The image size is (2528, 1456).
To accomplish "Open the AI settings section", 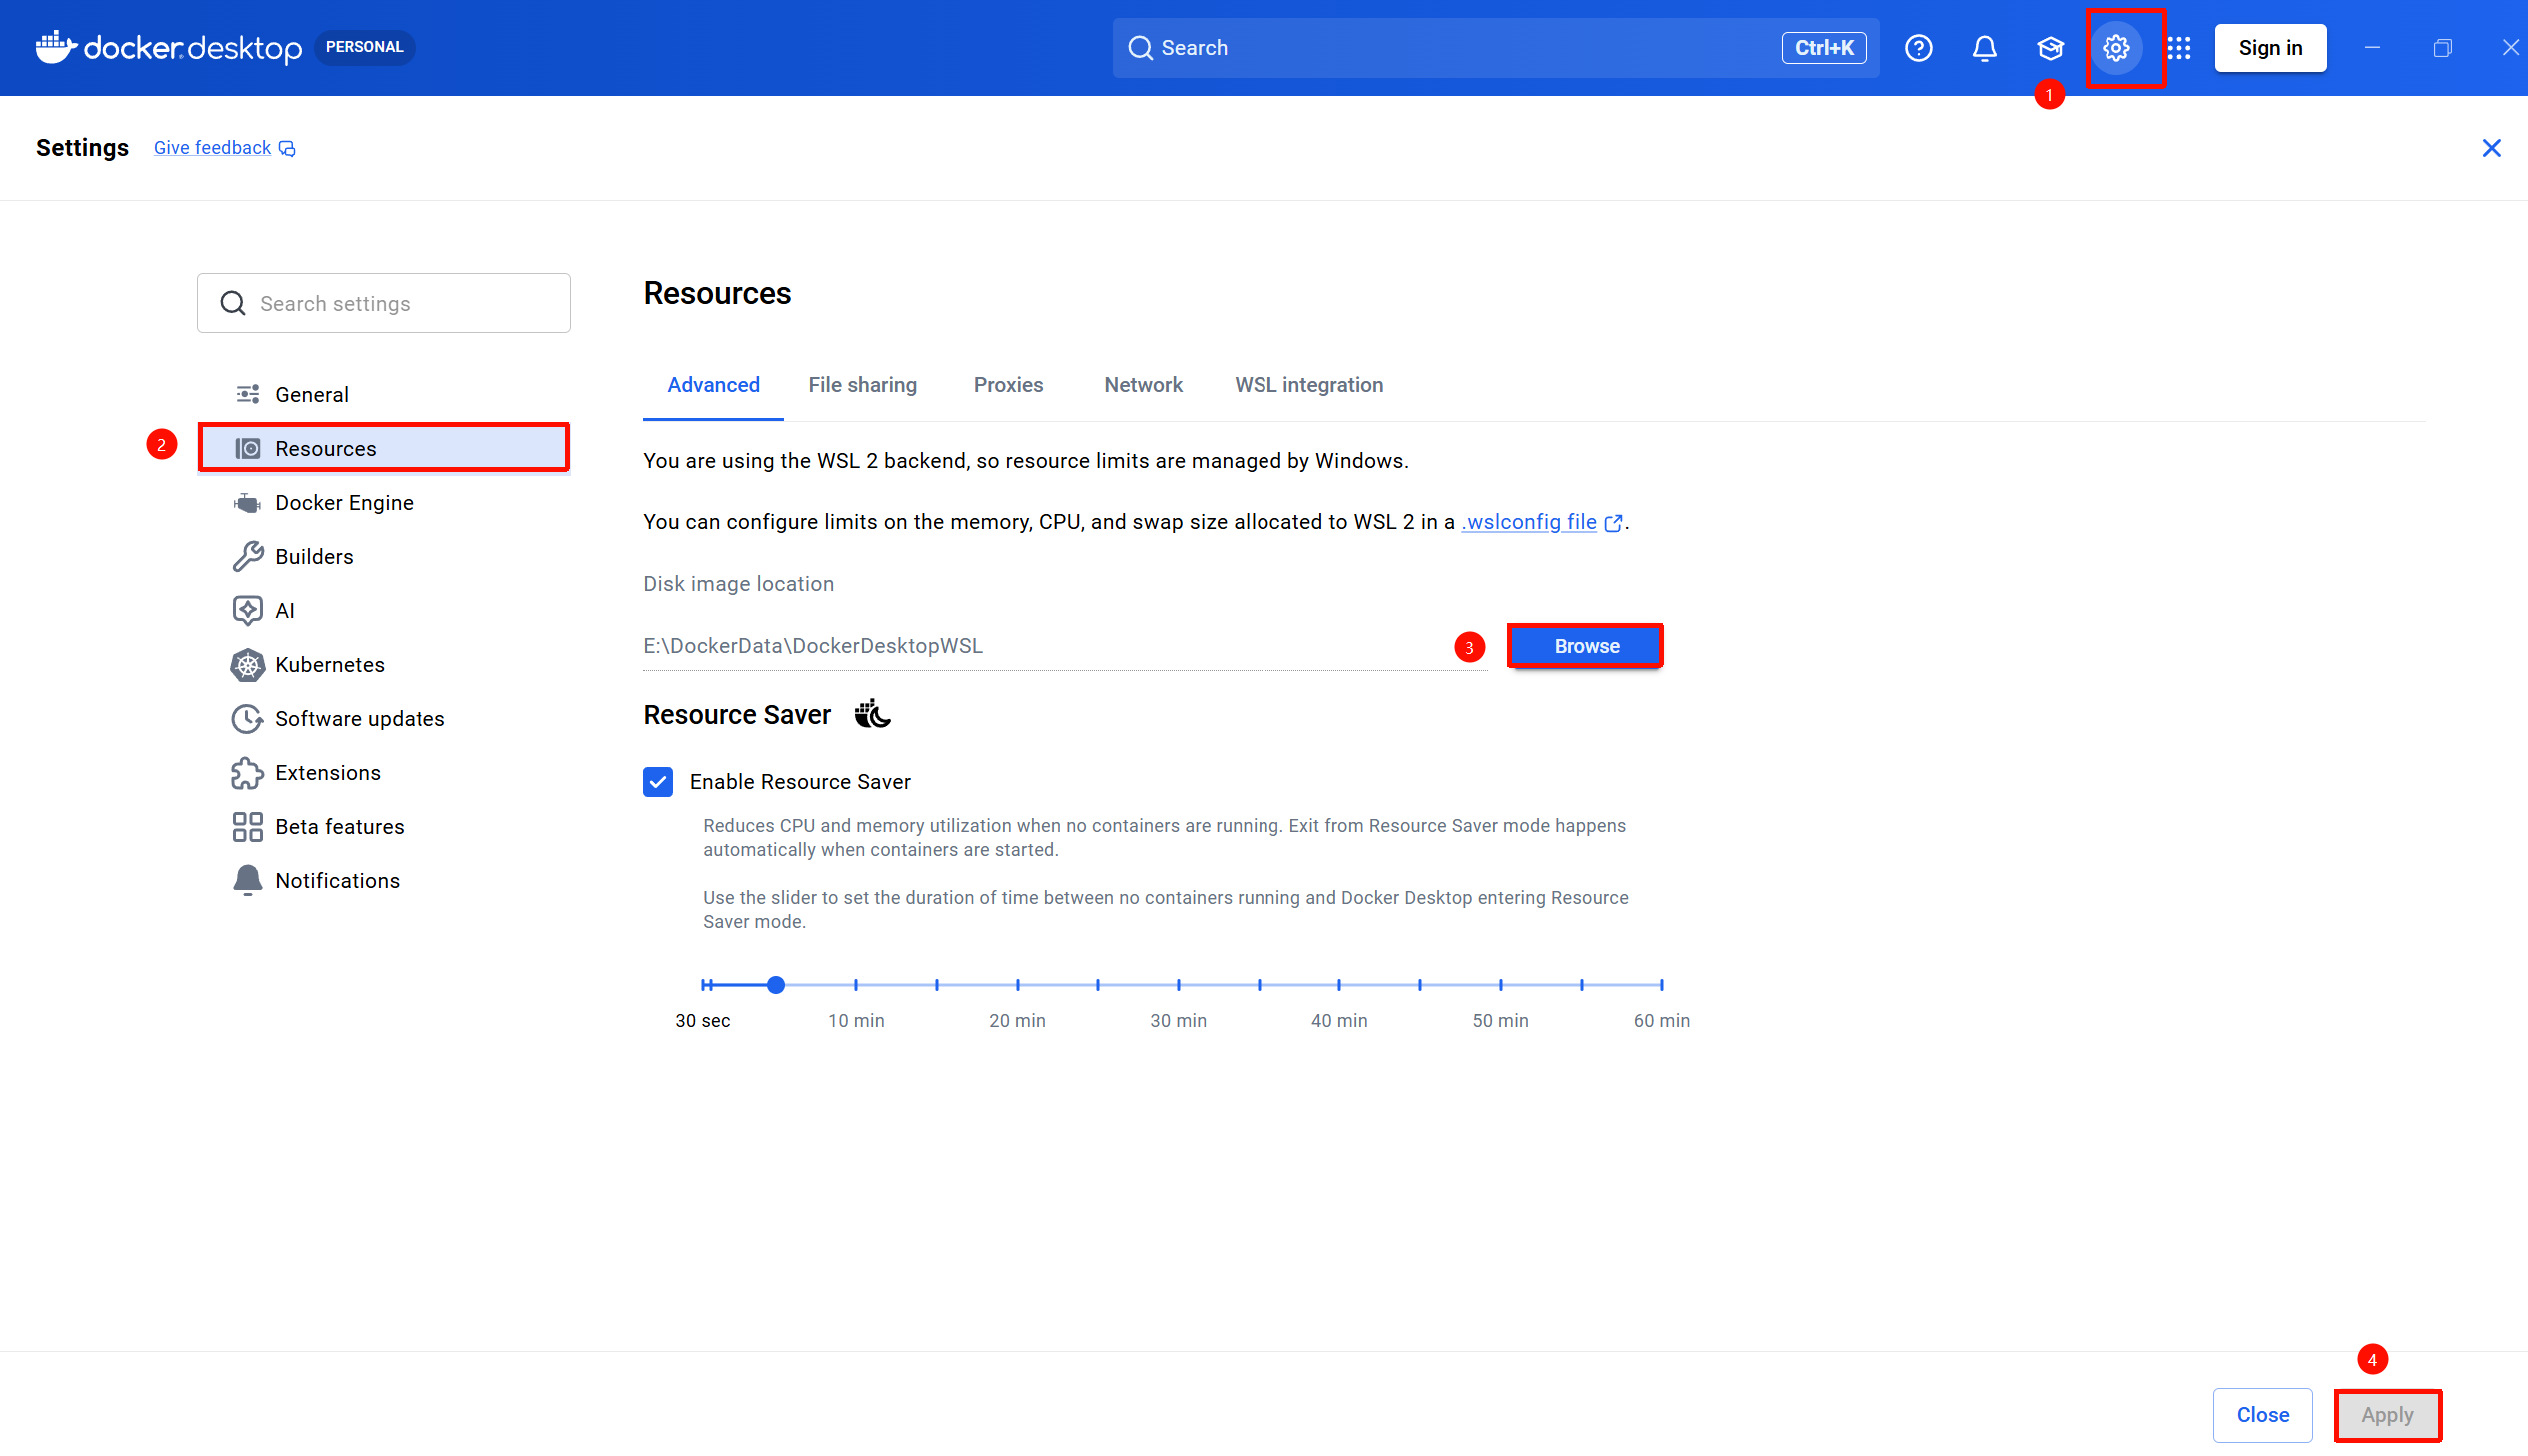I will tap(284, 611).
